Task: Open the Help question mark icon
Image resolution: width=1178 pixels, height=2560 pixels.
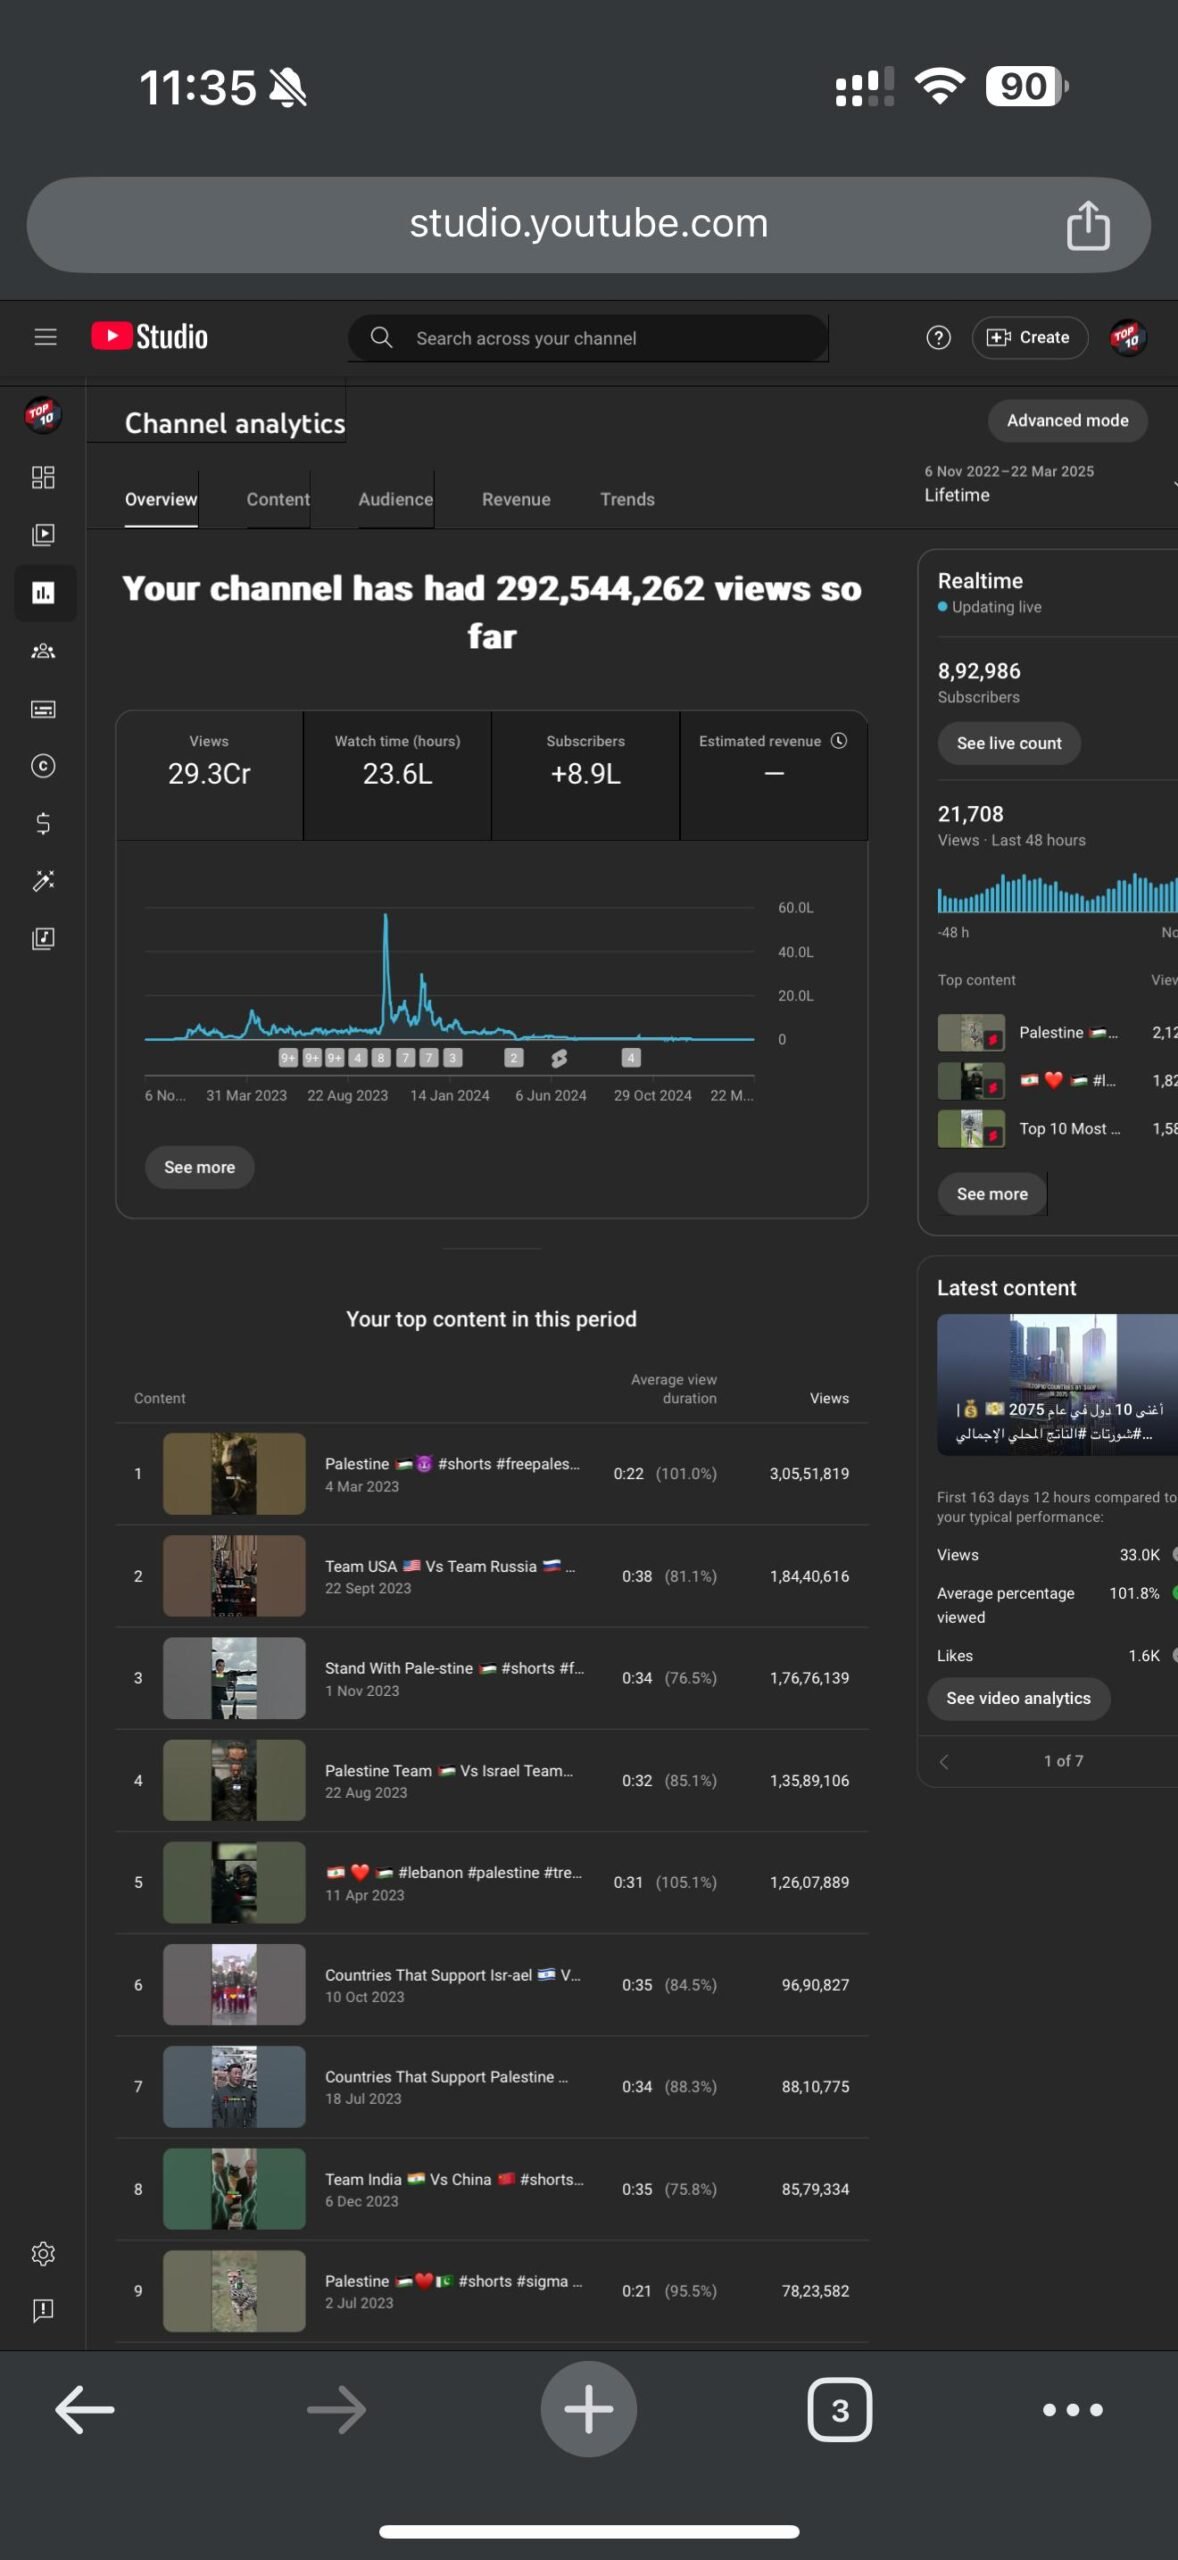Action: click(938, 338)
